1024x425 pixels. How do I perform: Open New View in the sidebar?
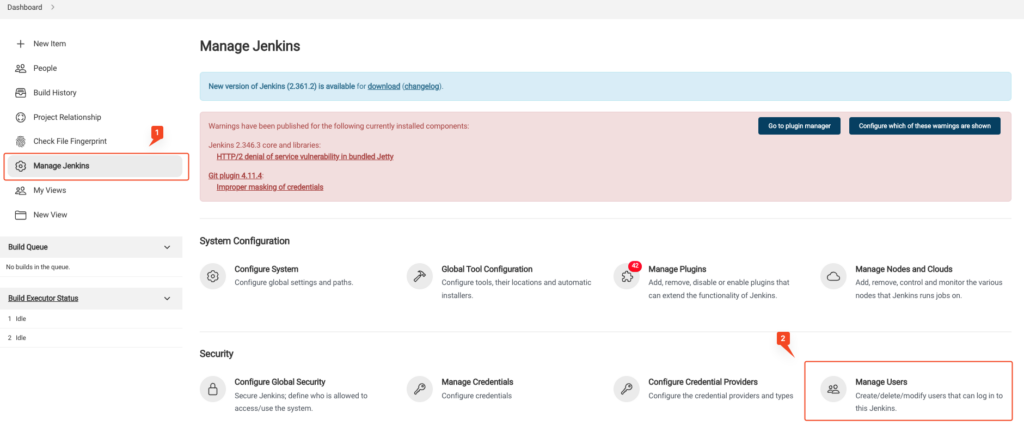click(x=50, y=215)
